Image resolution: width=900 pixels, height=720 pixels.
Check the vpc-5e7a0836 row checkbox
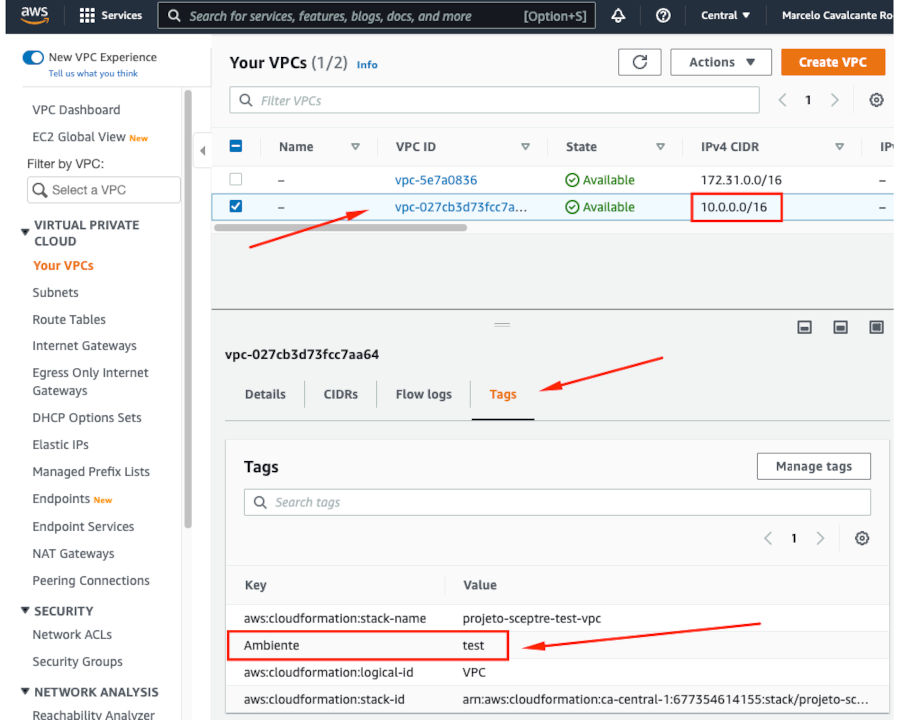tap(236, 180)
